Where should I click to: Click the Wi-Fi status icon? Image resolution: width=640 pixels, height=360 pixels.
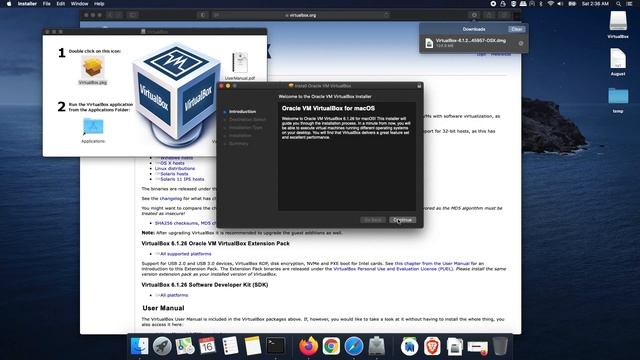[x=550, y=4]
